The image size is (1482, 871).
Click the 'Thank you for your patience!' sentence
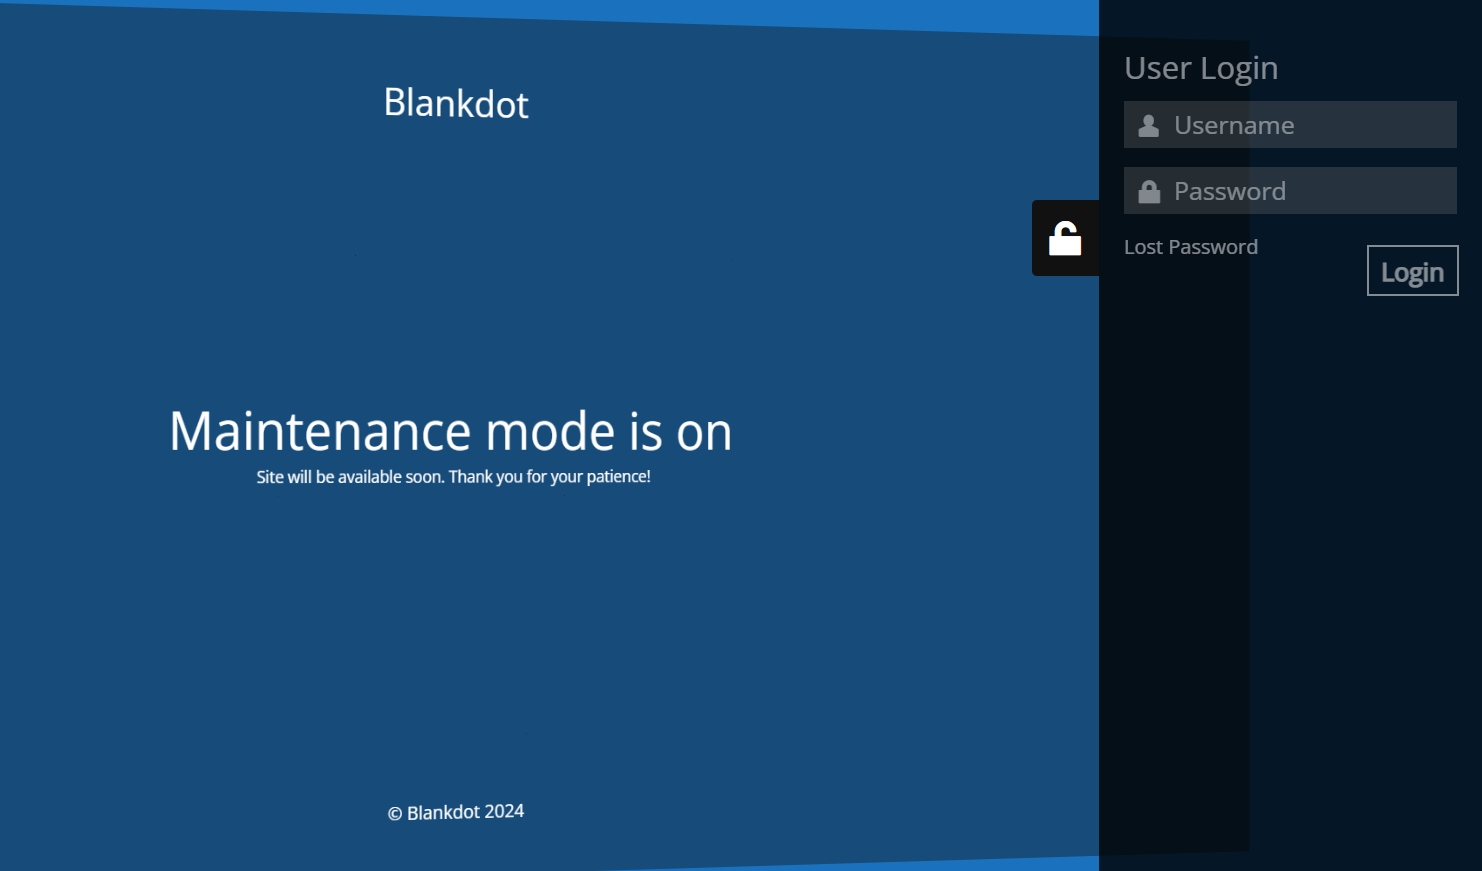[549, 477]
